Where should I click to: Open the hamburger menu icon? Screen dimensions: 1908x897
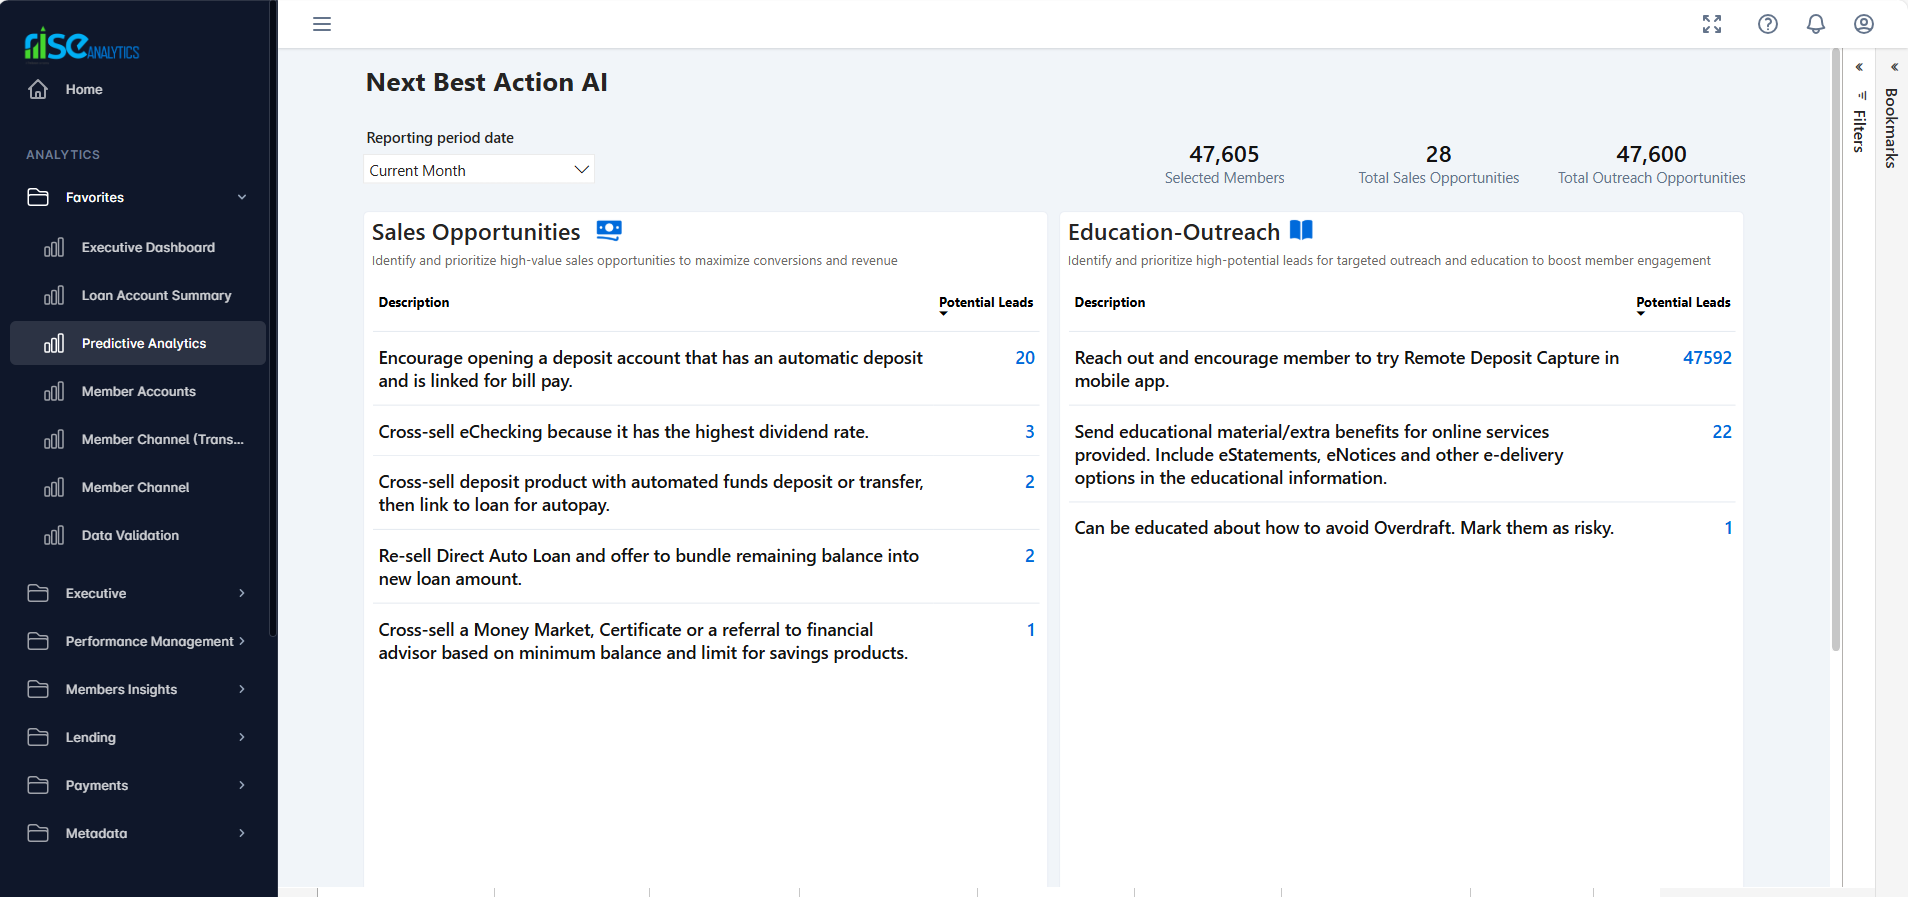pyautogui.click(x=322, y=24)
